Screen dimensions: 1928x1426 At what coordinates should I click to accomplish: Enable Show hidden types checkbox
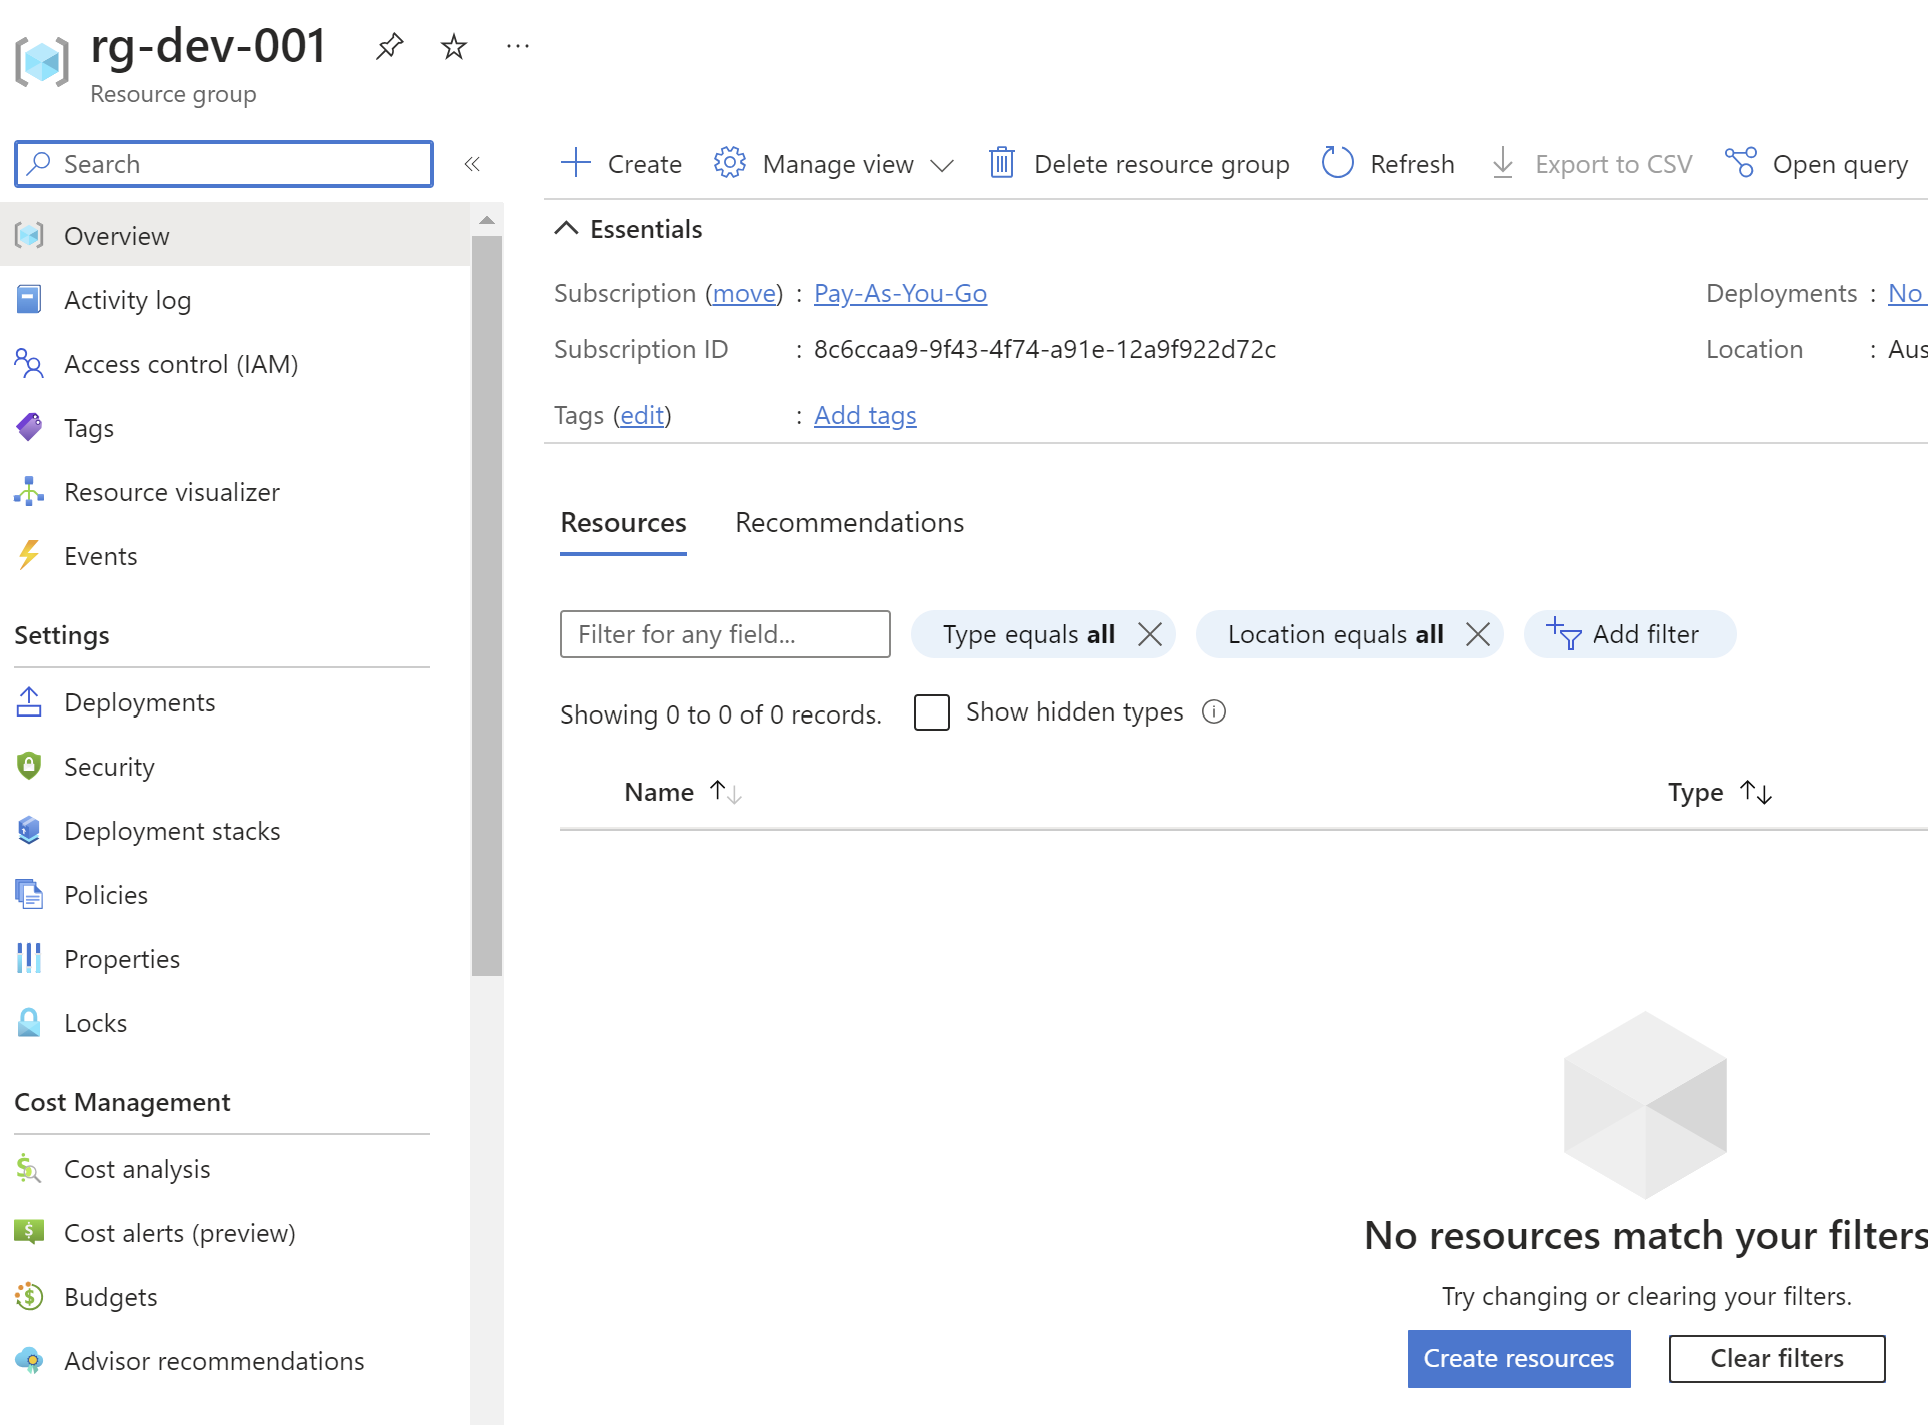931,712
